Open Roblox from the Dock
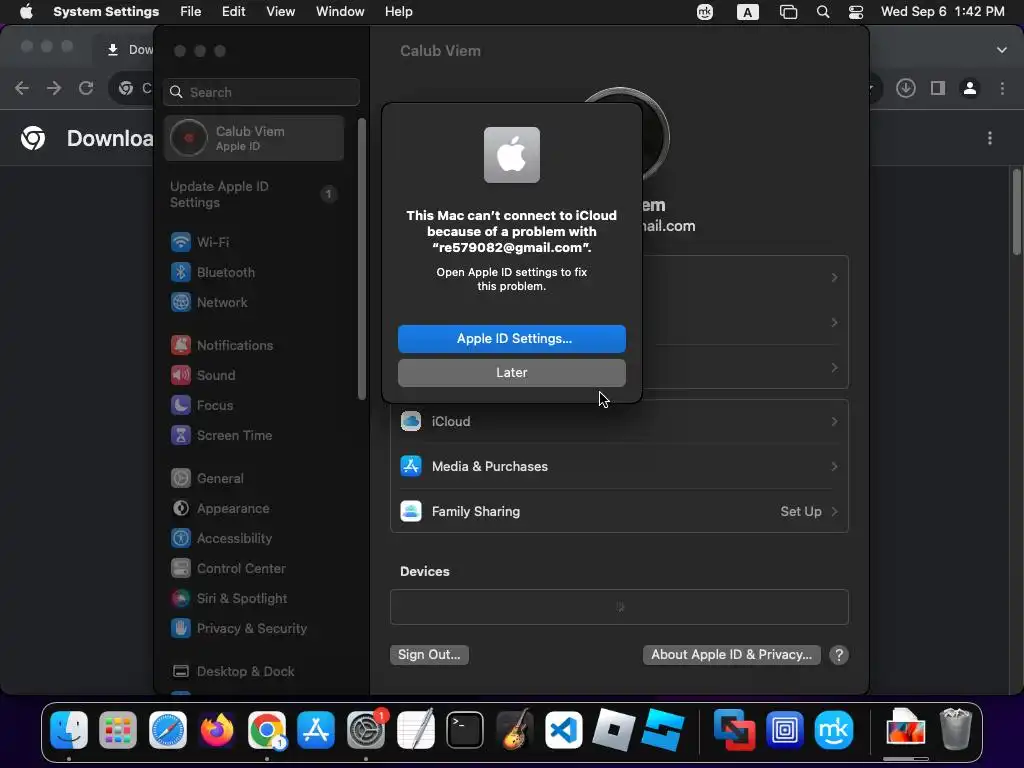The width and height of the screenshot is (1024, 768). click(x=613, y=730)
